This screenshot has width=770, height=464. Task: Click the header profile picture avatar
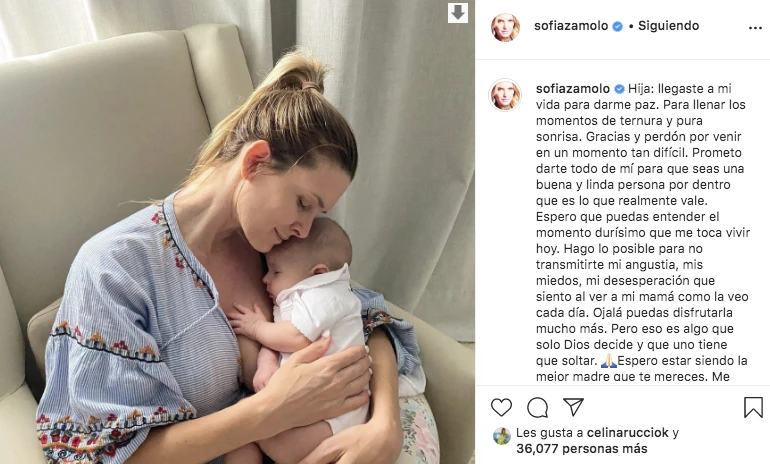(505, 27)
